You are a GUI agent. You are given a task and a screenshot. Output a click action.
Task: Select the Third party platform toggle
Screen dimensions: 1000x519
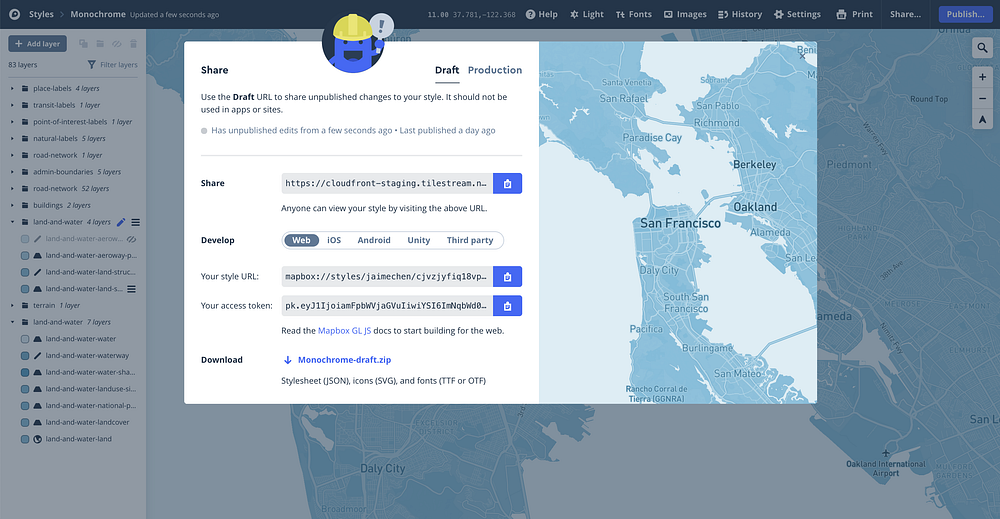pyautogui.click(x=470, y=240)
